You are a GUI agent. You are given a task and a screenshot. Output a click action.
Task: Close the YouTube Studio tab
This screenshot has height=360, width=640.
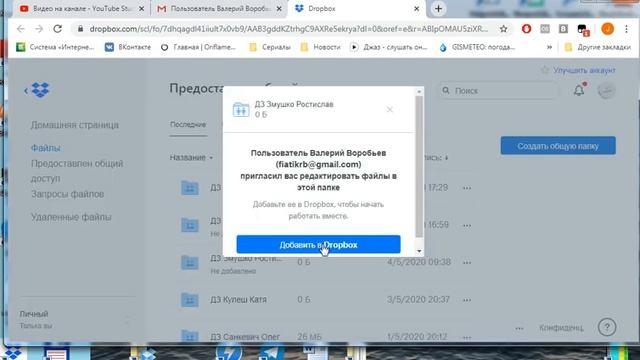coord(142,9)
